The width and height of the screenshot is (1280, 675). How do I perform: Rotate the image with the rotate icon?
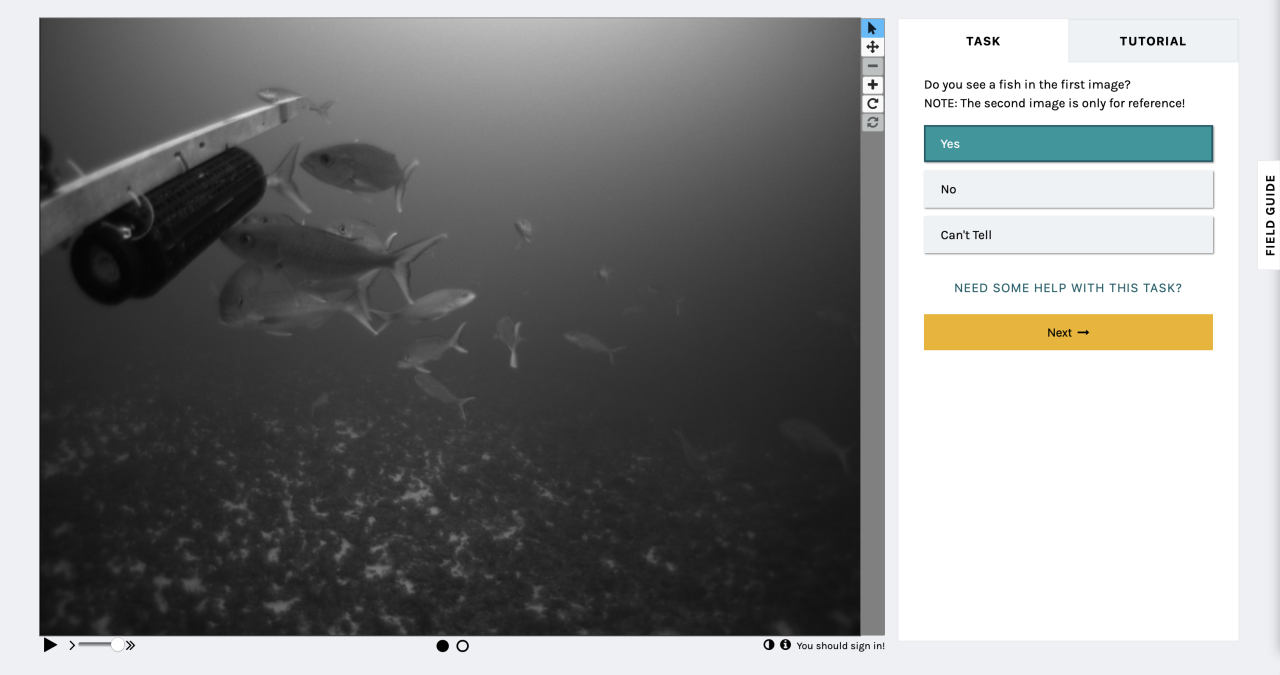click(x=872, y=104)
